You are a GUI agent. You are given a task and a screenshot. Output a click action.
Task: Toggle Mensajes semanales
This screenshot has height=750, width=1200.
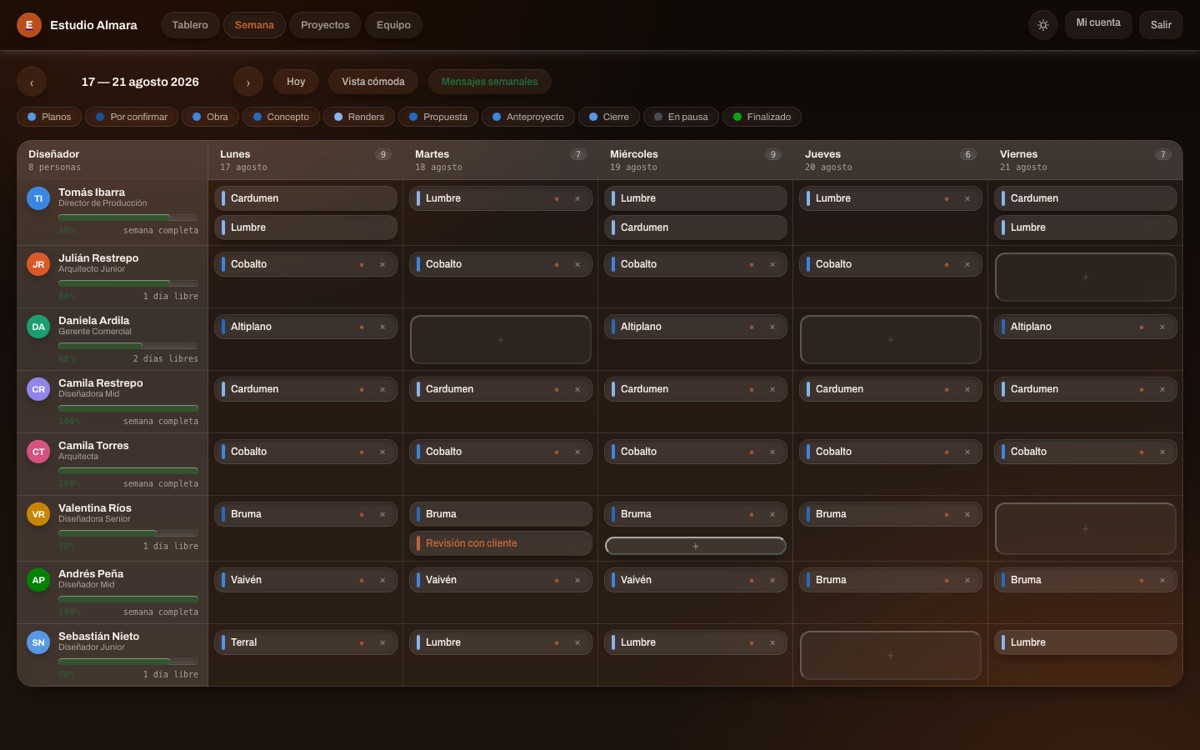click(489, 82)
